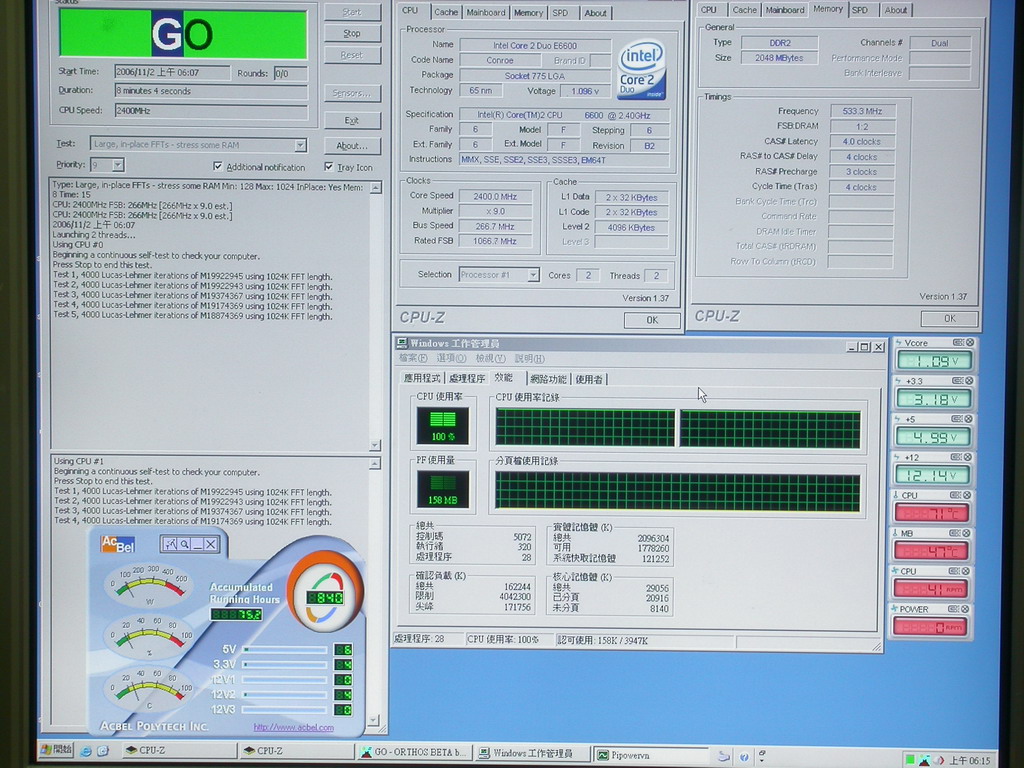Switch to the 處理程序 tab in Task Manager
Screen dimensions: 1024x768
tap(467, 379)
